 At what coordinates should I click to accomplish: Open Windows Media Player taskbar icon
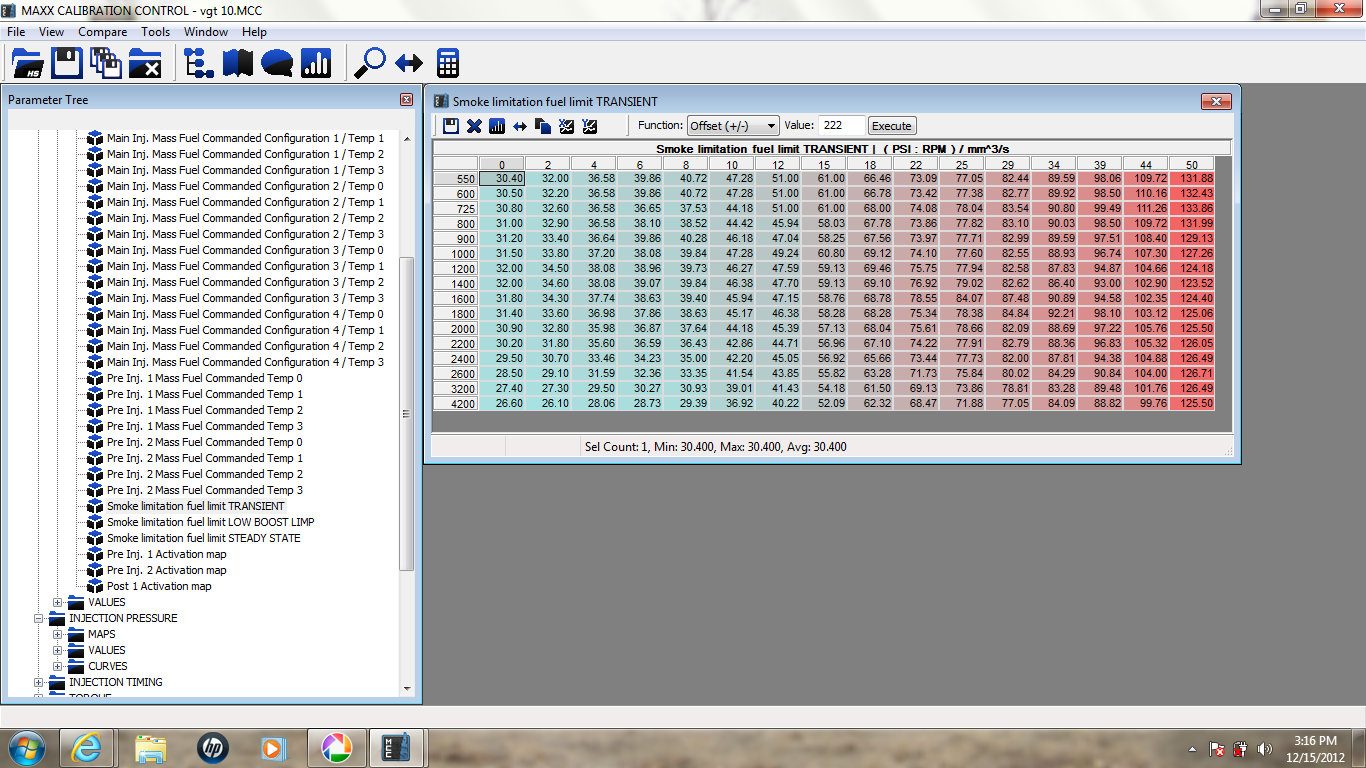click(x=273, y=747)
